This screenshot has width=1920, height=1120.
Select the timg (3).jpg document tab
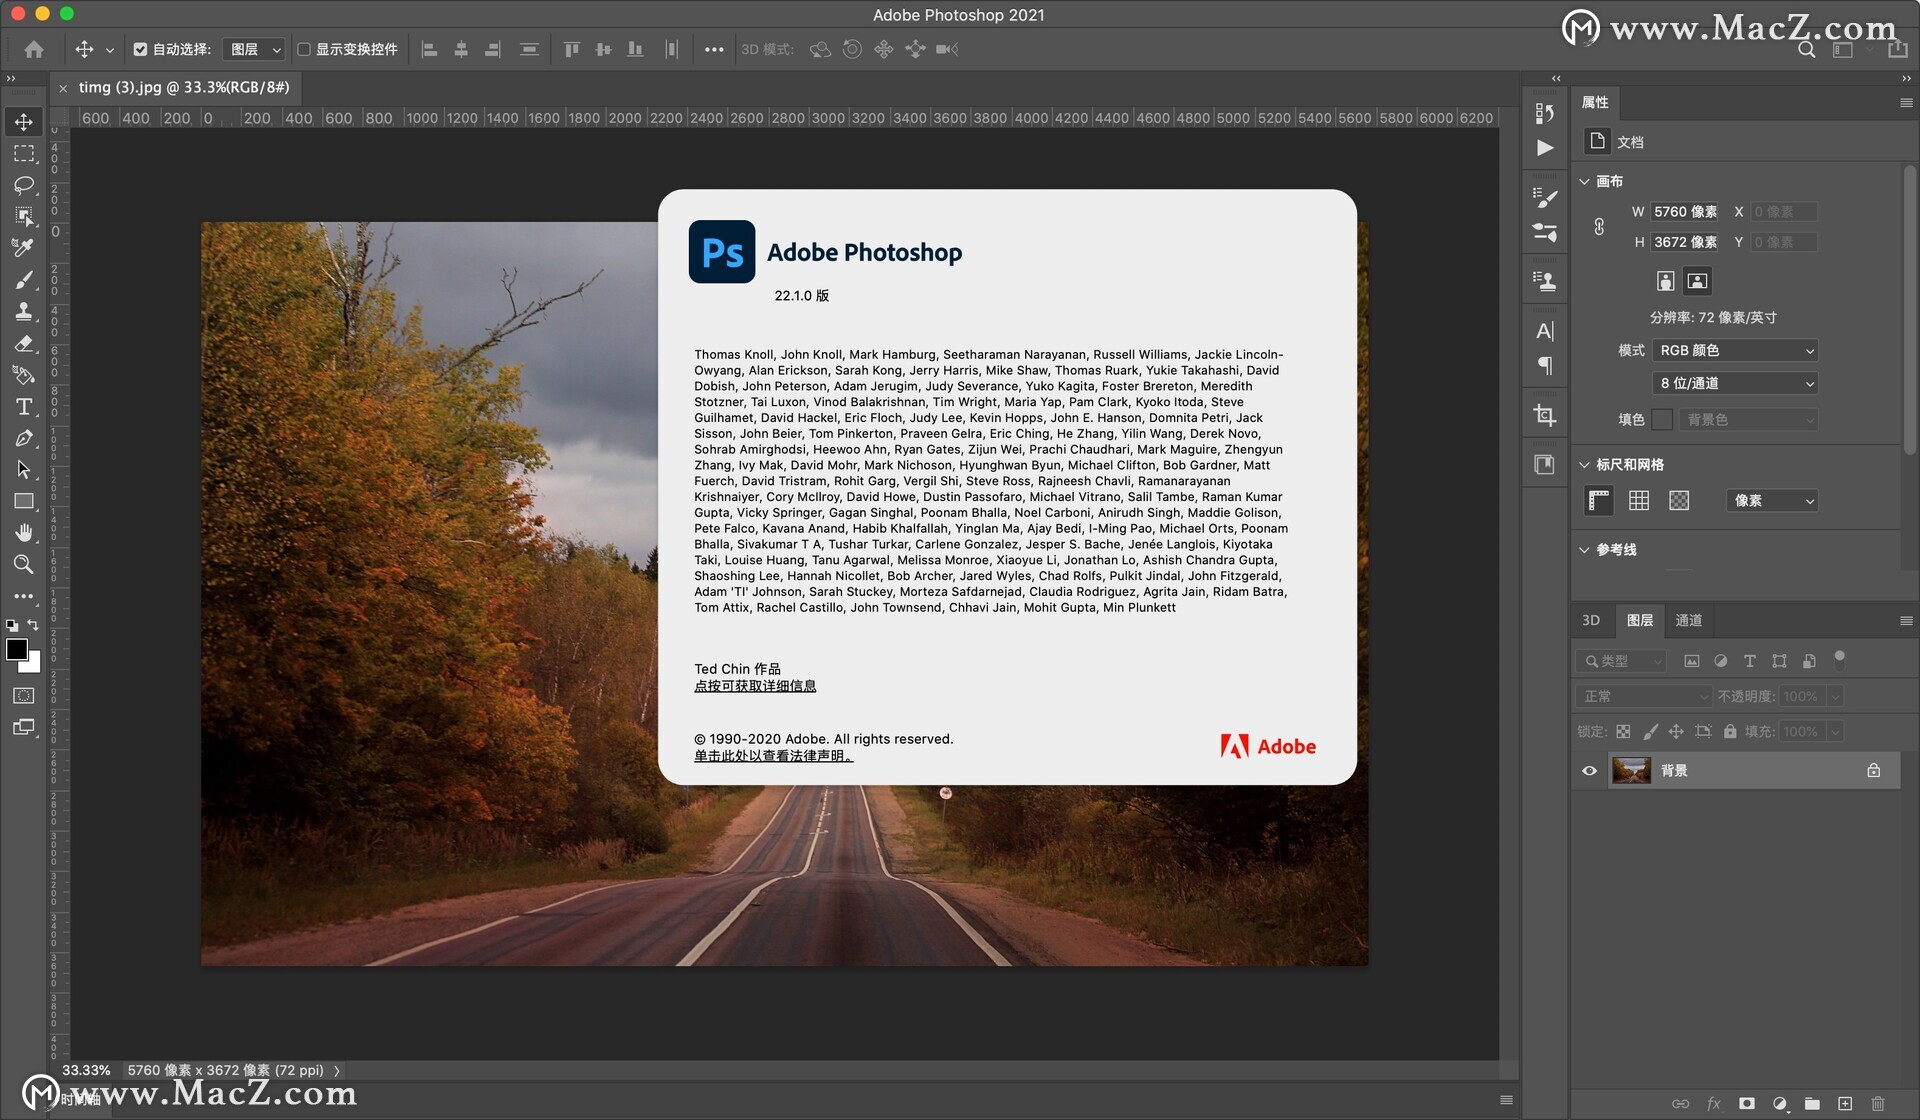(184, 87)
